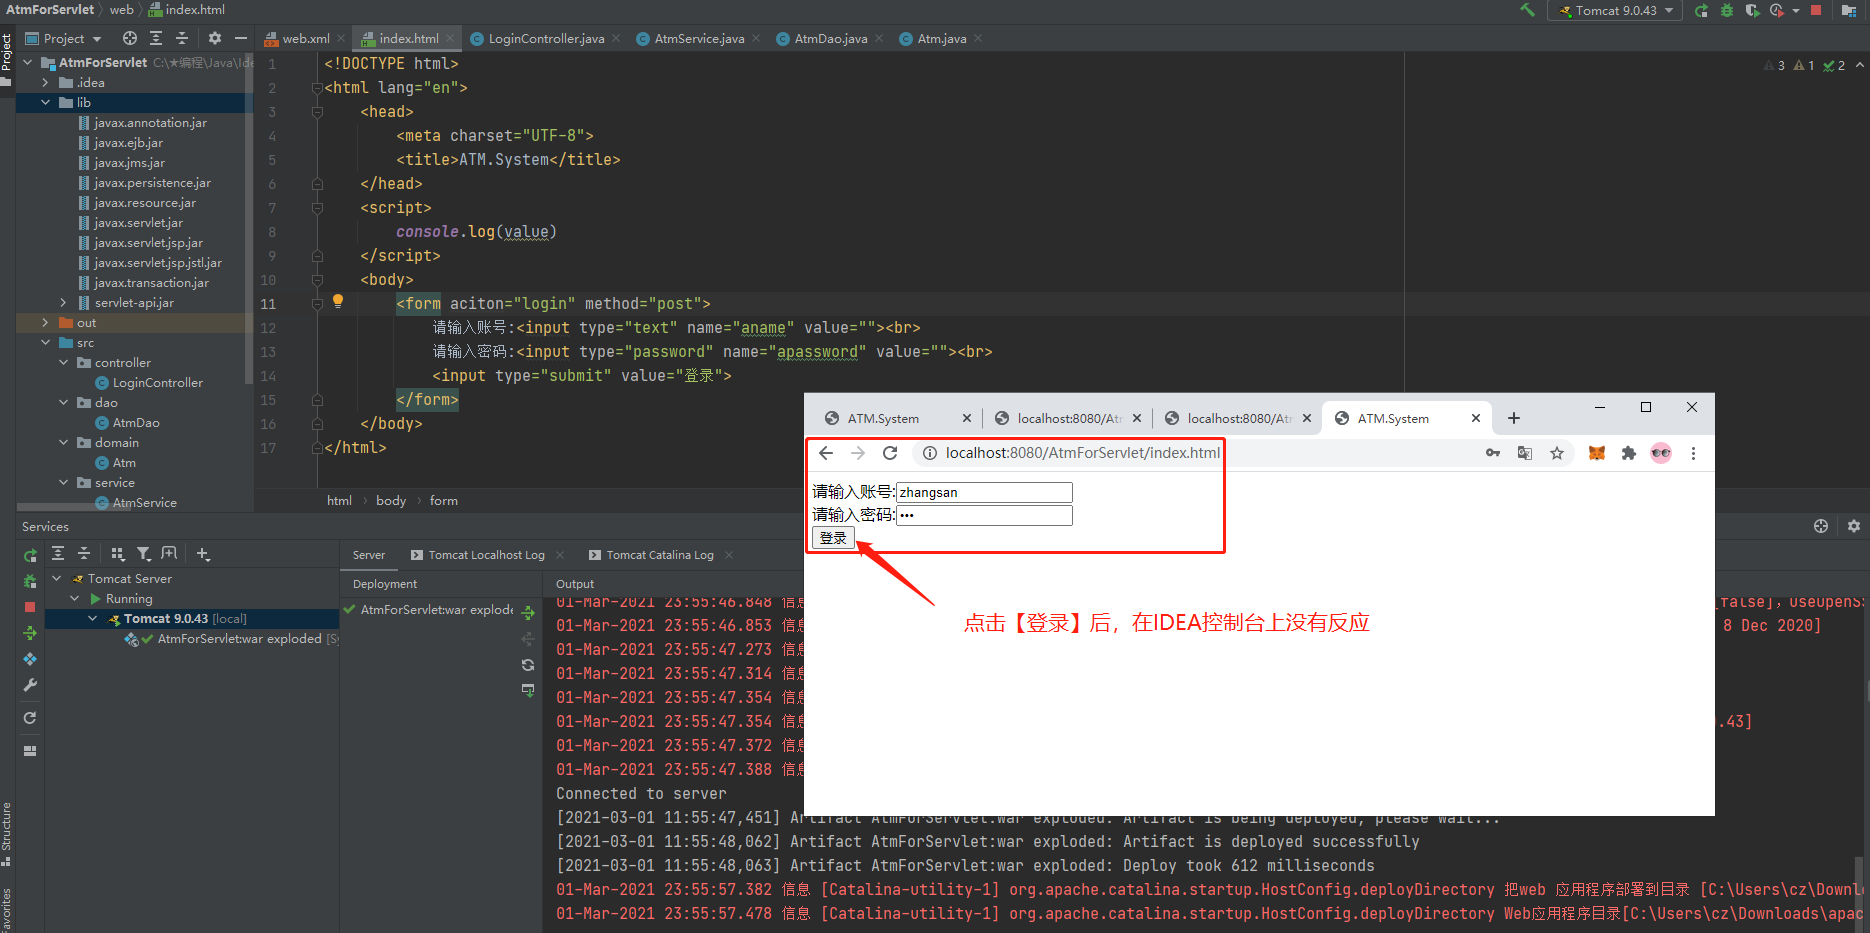
Task: Click Run with Coverage in the top toolbar
Action: [1752, 11]
